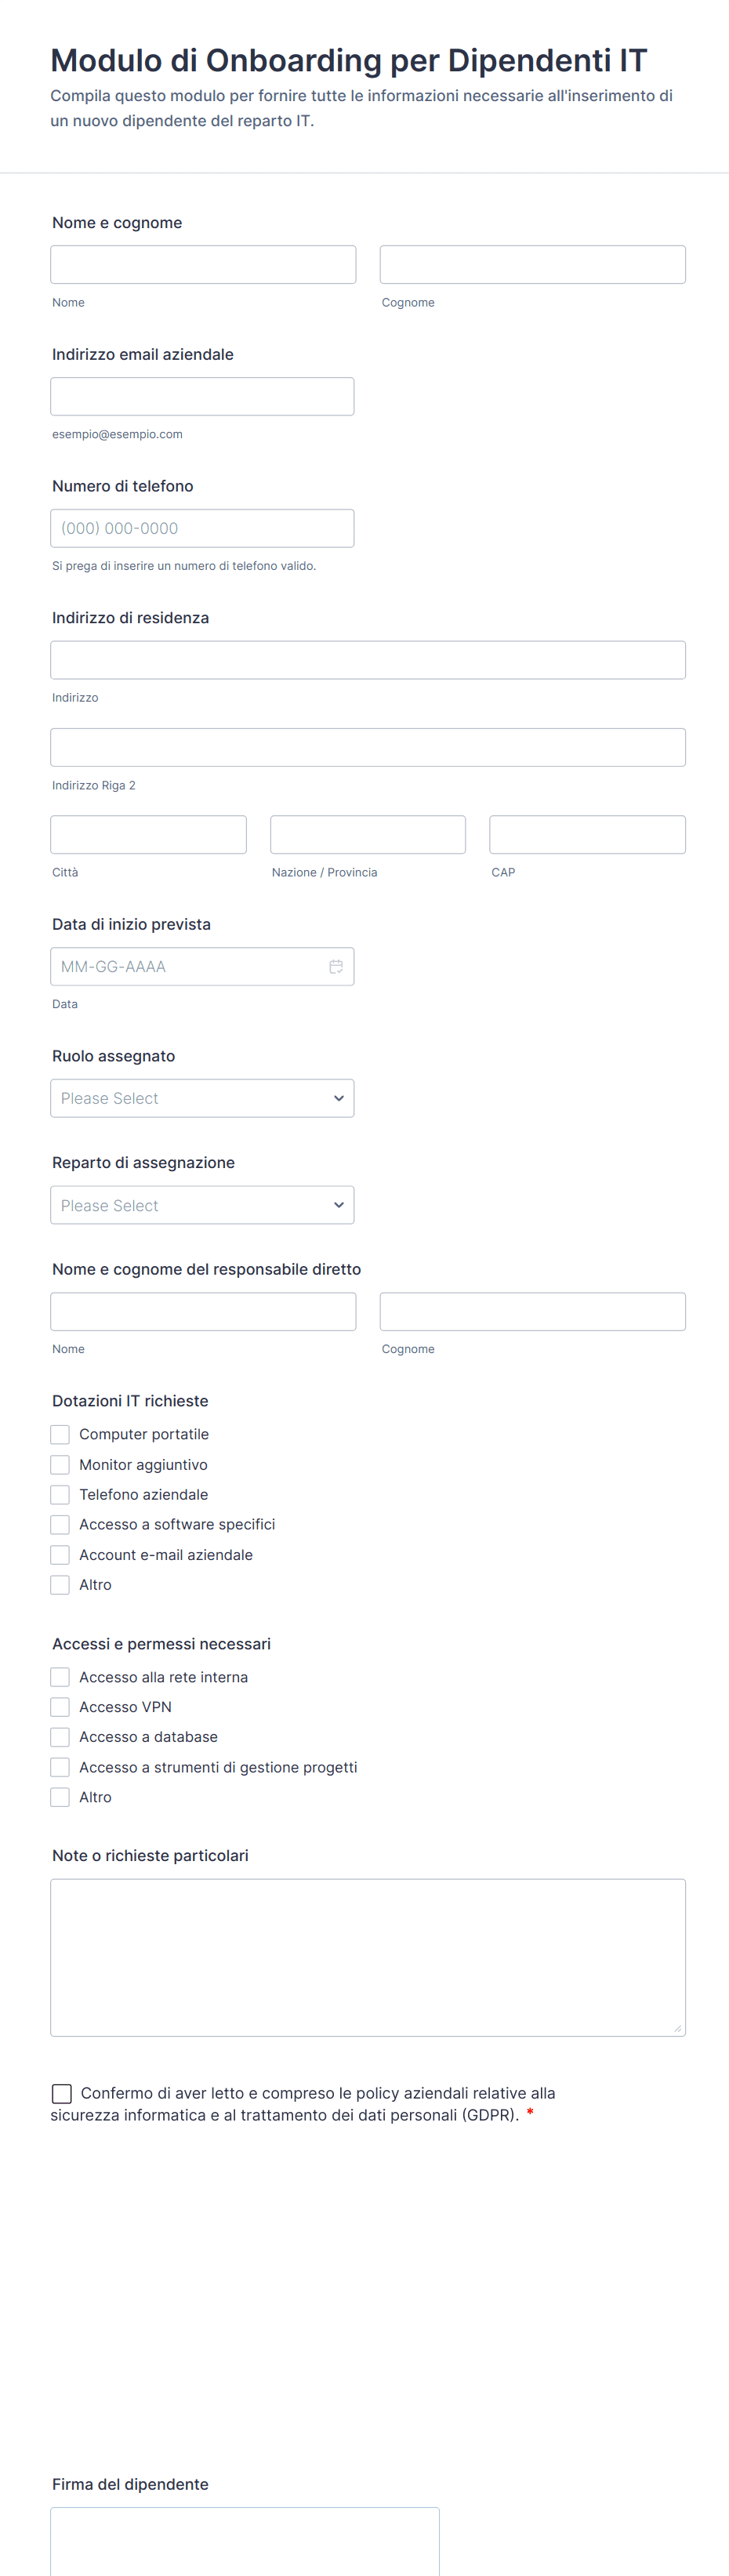
Task: Focus the CAP postal code field
Action: click(x=587, y=834)
